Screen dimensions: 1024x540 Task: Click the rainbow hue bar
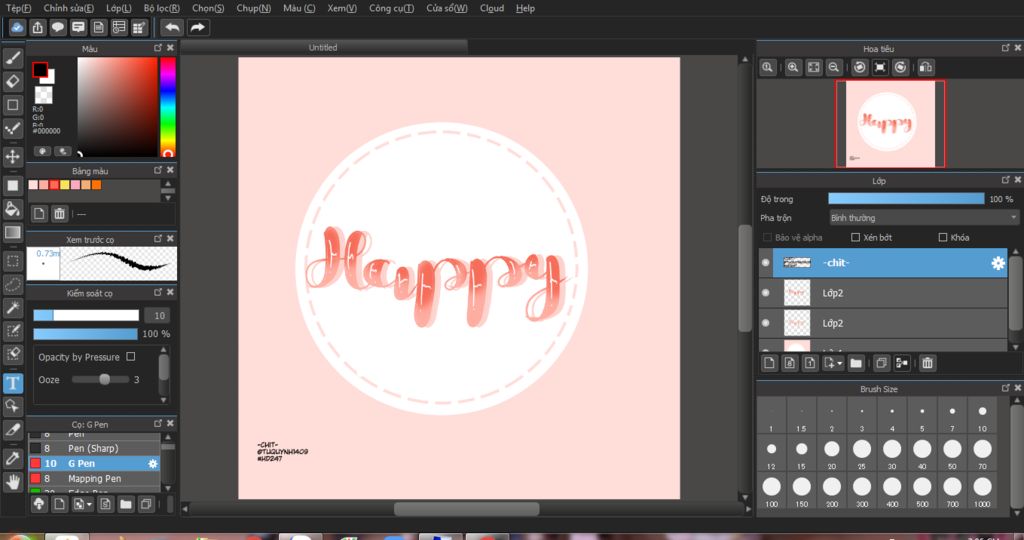168,106
